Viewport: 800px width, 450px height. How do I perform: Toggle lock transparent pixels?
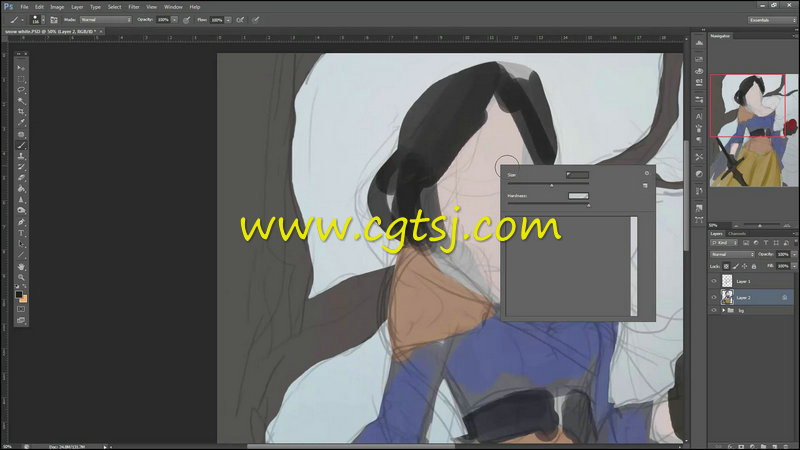pos(726,266)
